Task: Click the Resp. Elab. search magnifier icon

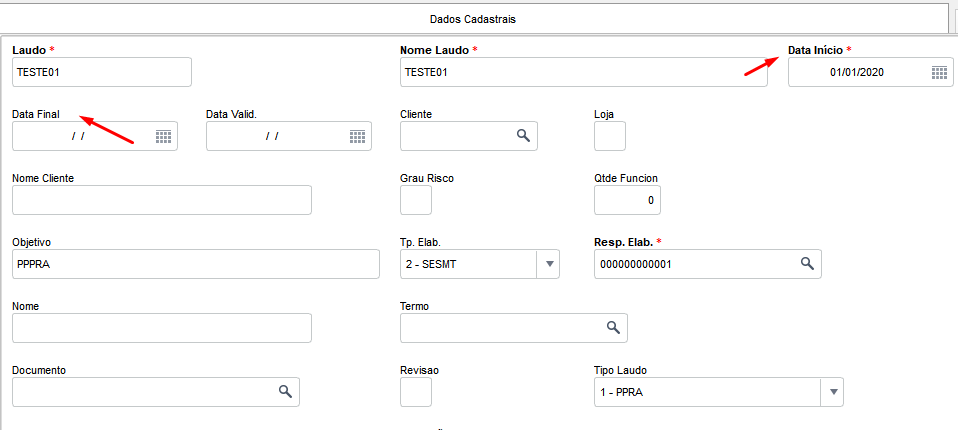Action: pyautogui.click(x=807, y=263)
